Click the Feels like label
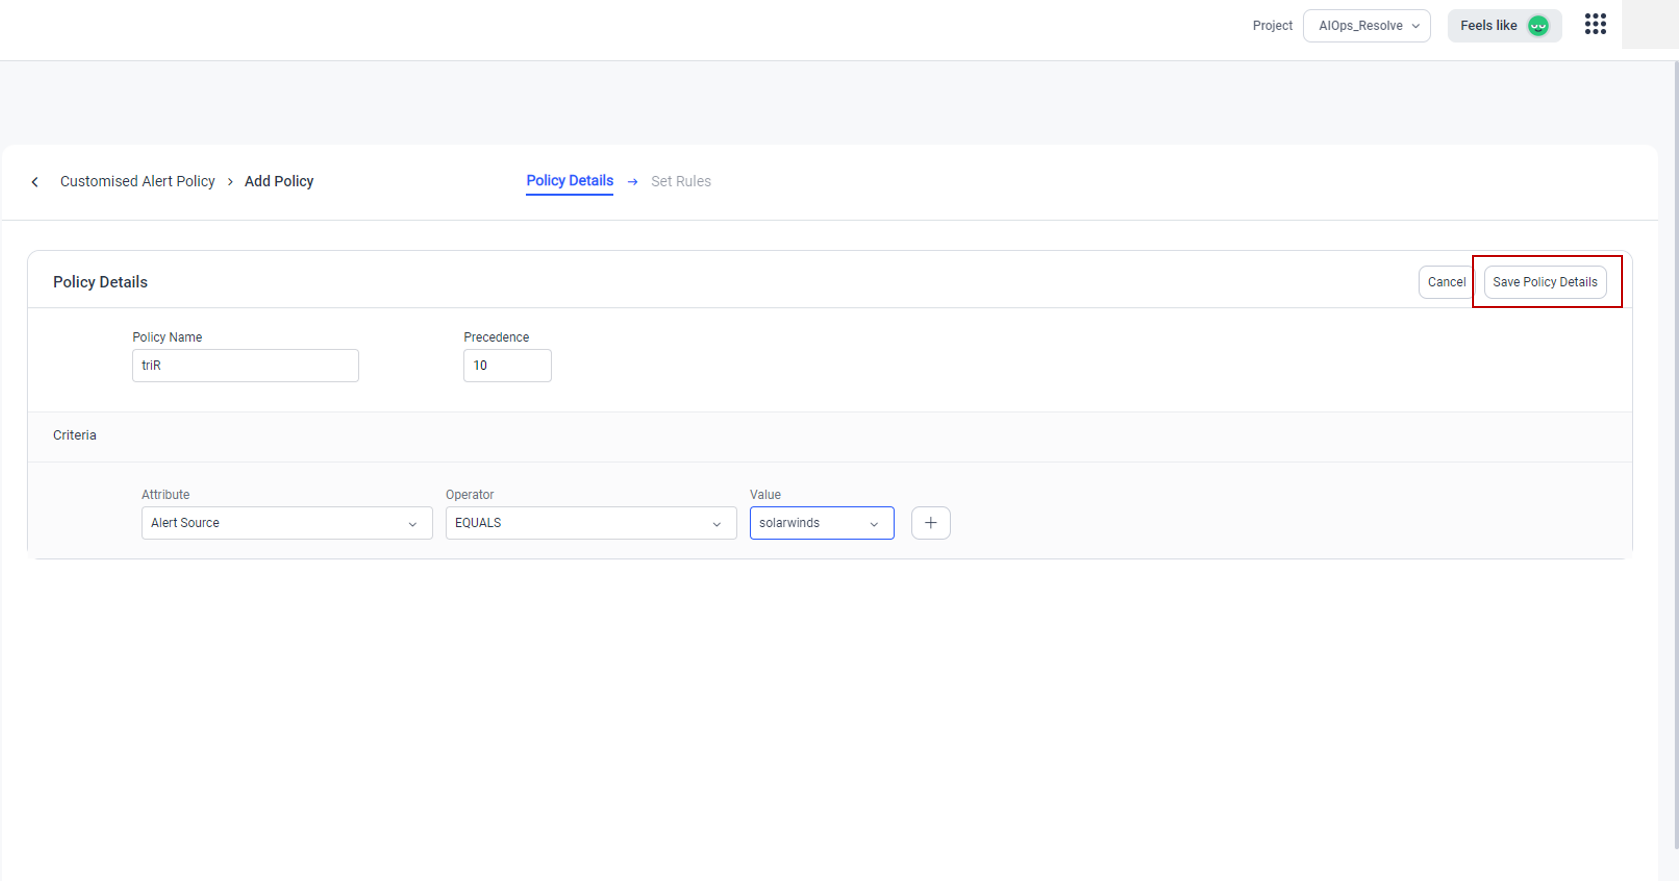 point(1487,26)
